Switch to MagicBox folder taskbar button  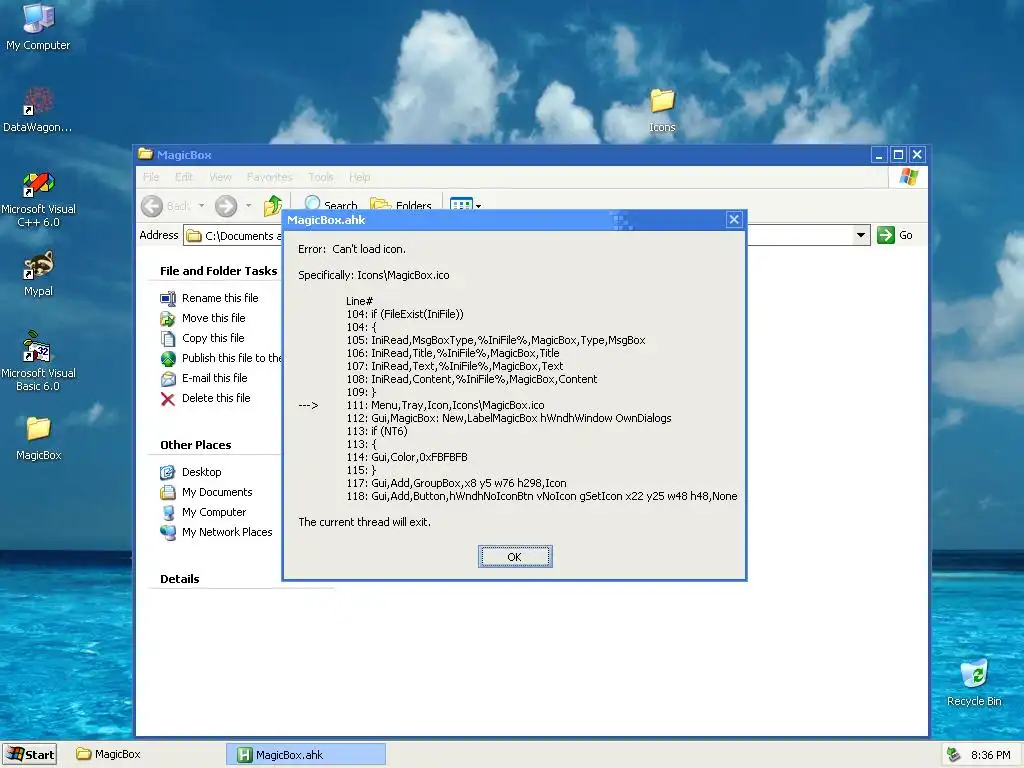pos(108,754)
